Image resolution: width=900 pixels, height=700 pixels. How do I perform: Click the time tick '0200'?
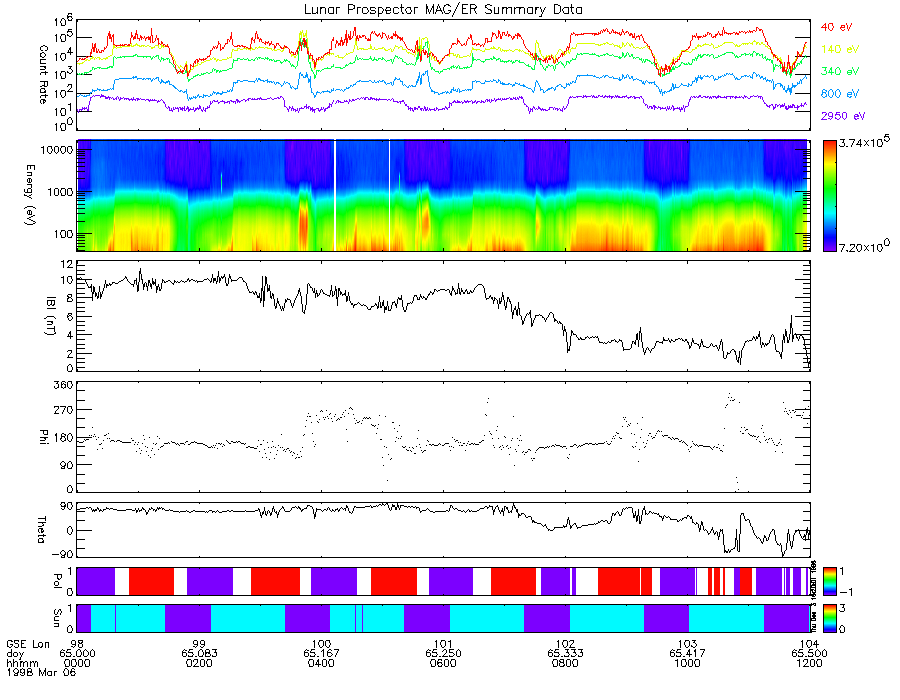tap(199, 663)
